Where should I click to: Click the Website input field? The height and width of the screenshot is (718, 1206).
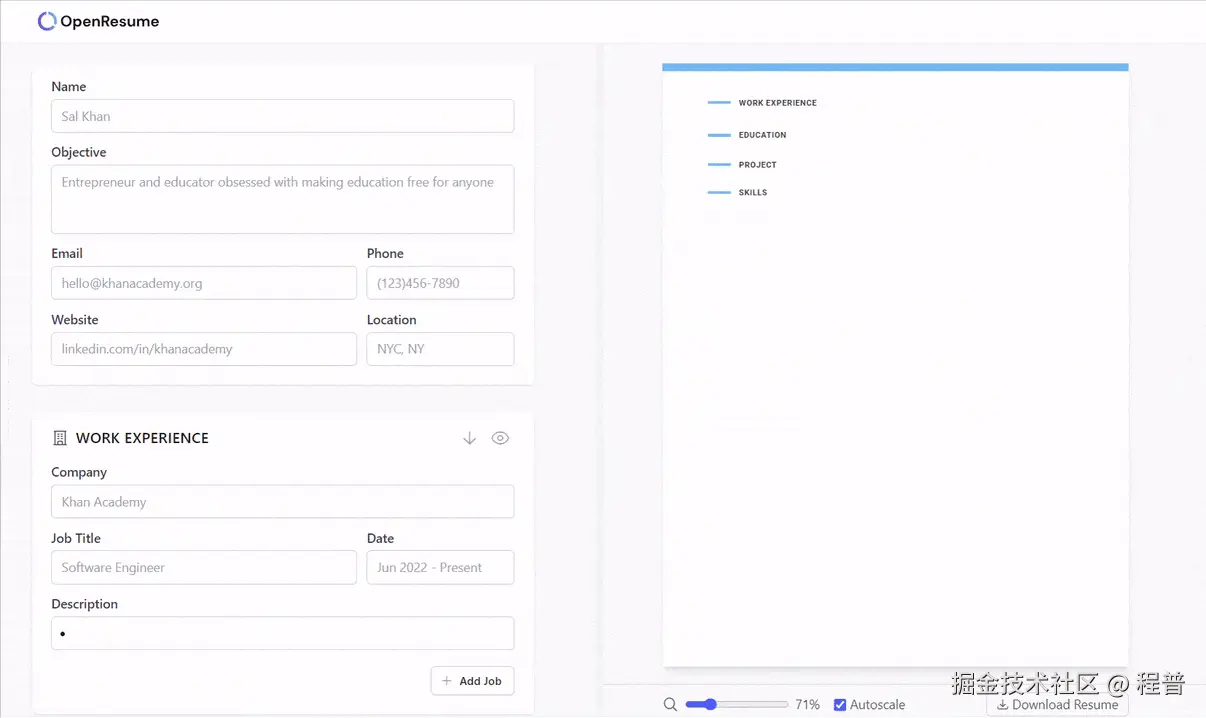click(204, 349)
